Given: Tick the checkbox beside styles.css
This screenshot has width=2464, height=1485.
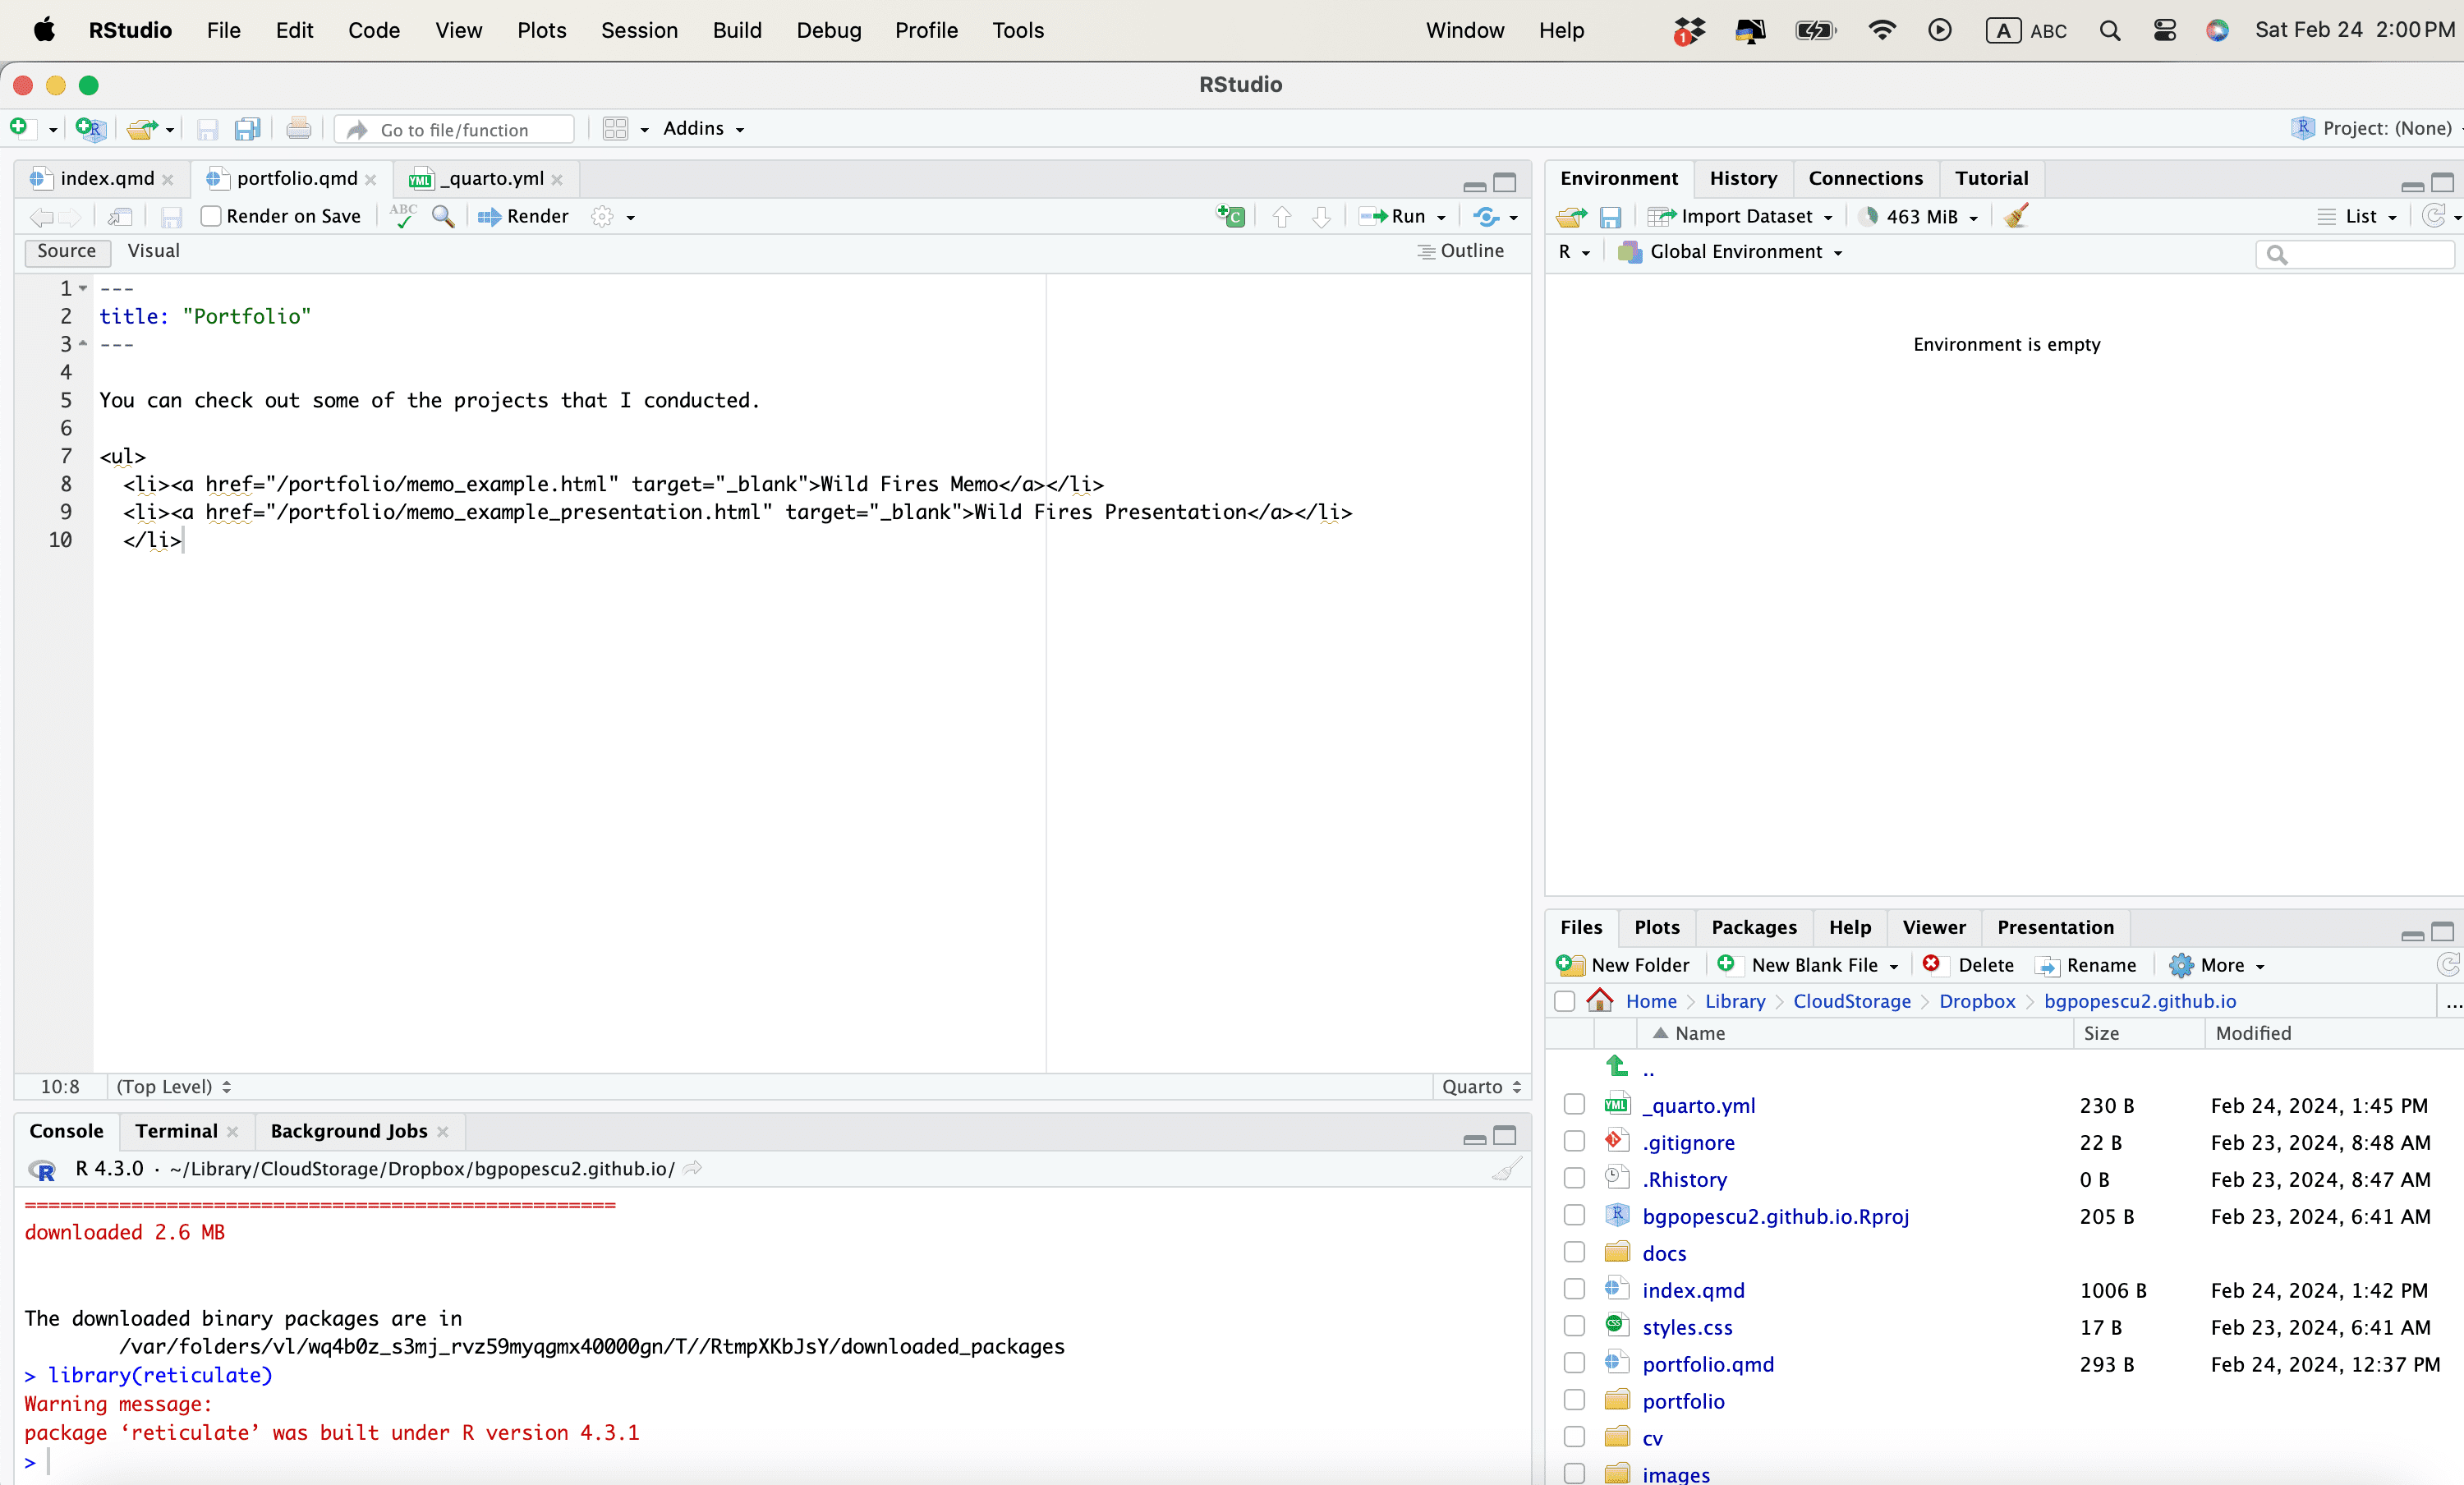Looking at the screenshot, I should (x=1574, y=1327).
